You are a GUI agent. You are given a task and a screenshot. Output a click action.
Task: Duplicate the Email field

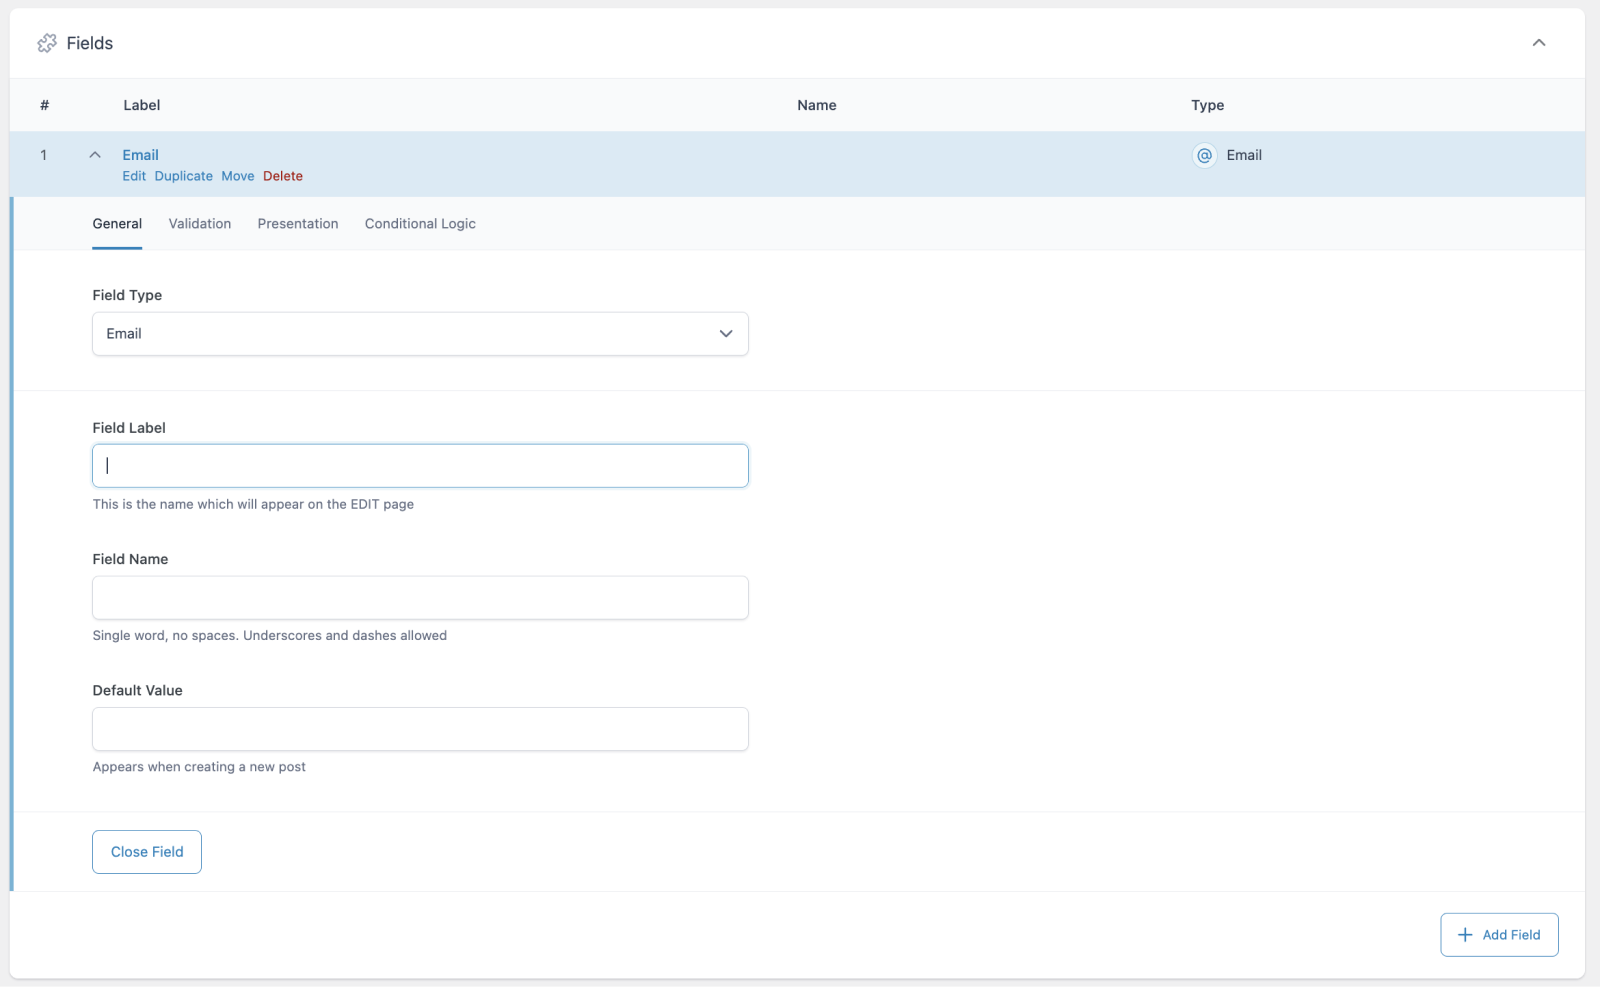(183, 176)
